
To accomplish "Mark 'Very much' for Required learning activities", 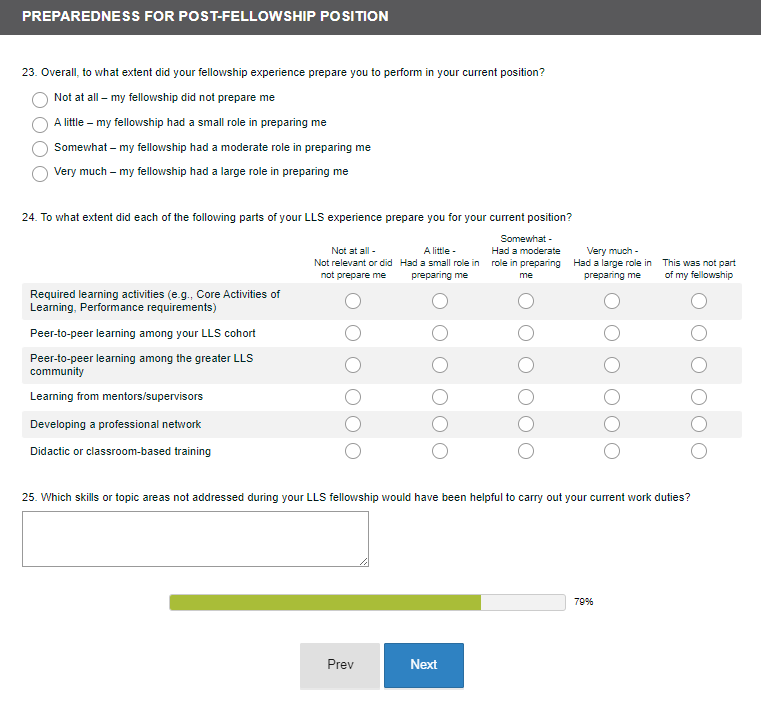I will 612,301.
